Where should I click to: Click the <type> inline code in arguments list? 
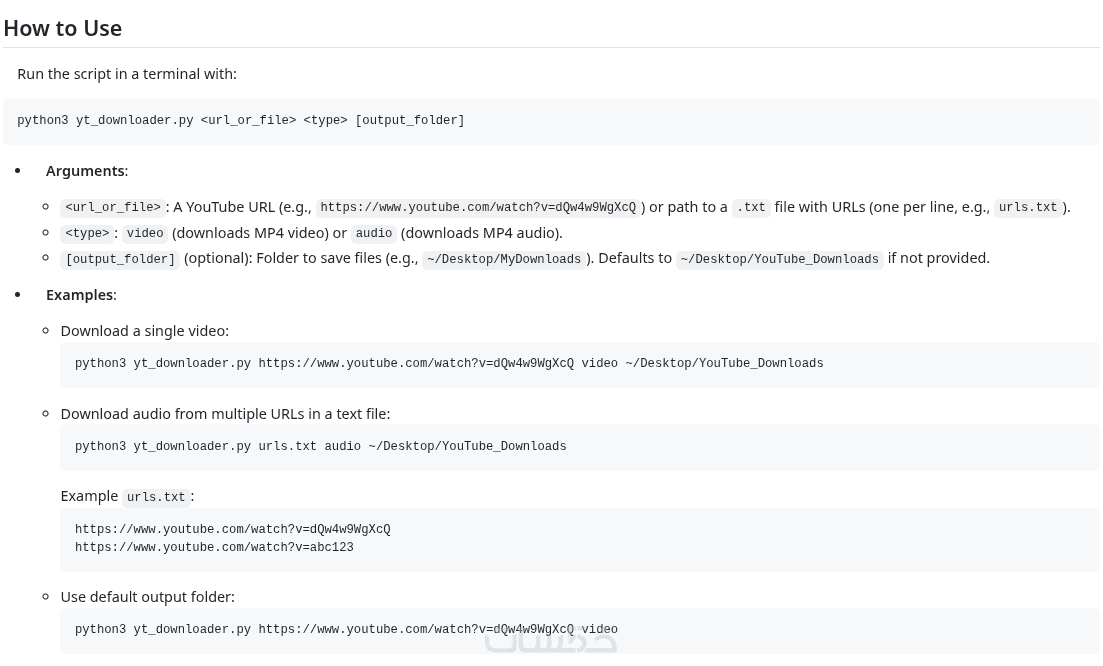pos(87,234)
